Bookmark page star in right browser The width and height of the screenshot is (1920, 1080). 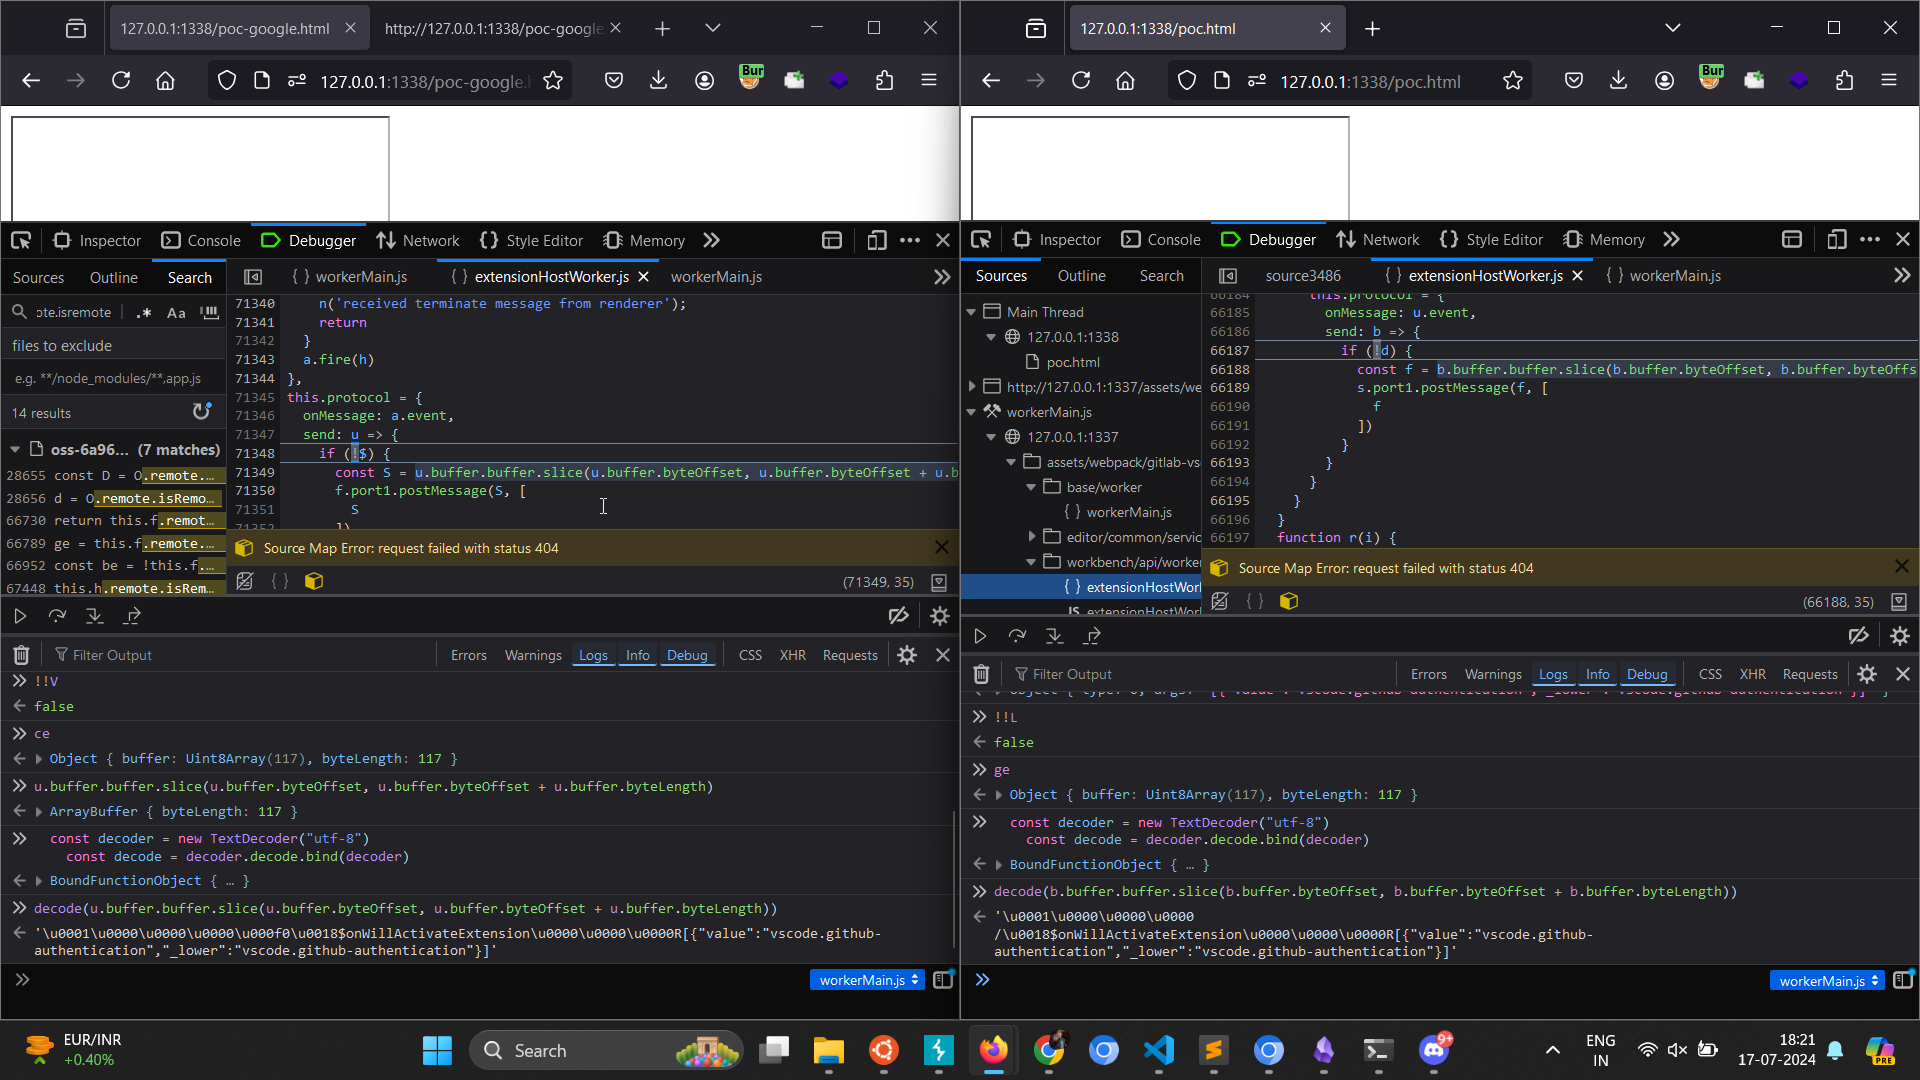pos(1512,81)
